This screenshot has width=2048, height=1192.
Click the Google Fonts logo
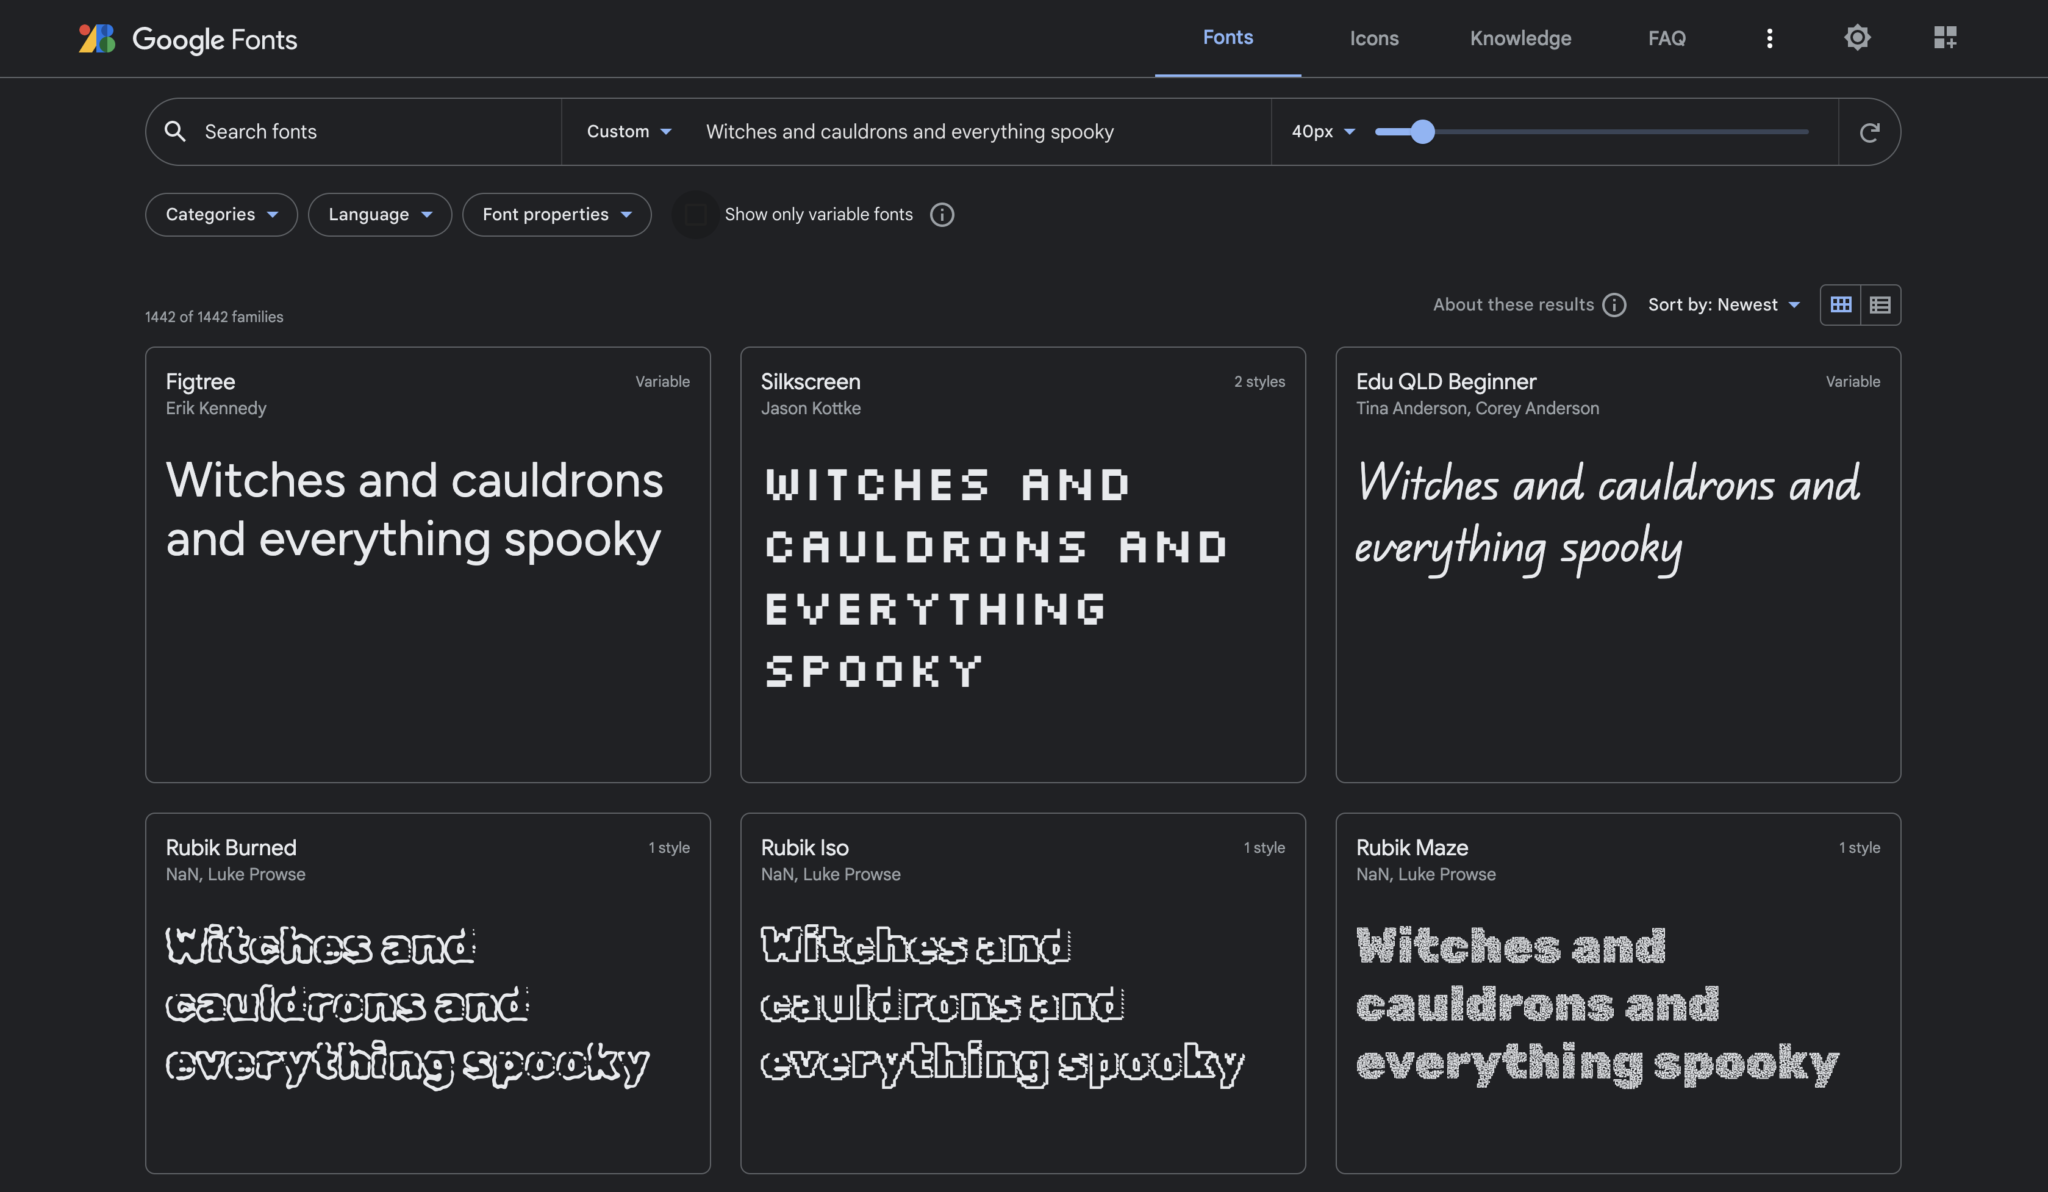(187, 39)
